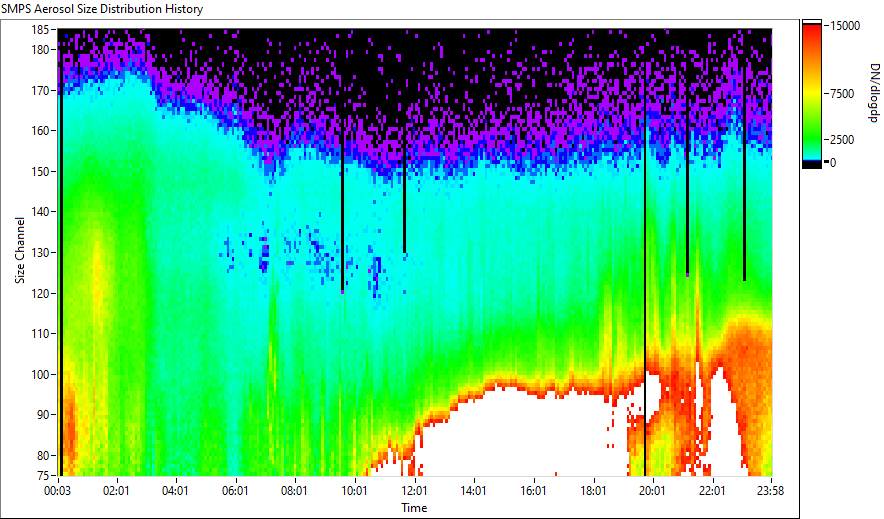Click time tick label 06:01
The width and height of the screenshot is (884, 519).
pyautogui.click(x=235, y=491)
